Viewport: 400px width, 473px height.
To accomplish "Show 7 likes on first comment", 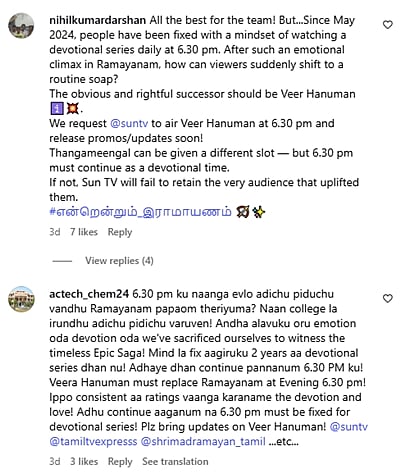I will coord(84,232).
